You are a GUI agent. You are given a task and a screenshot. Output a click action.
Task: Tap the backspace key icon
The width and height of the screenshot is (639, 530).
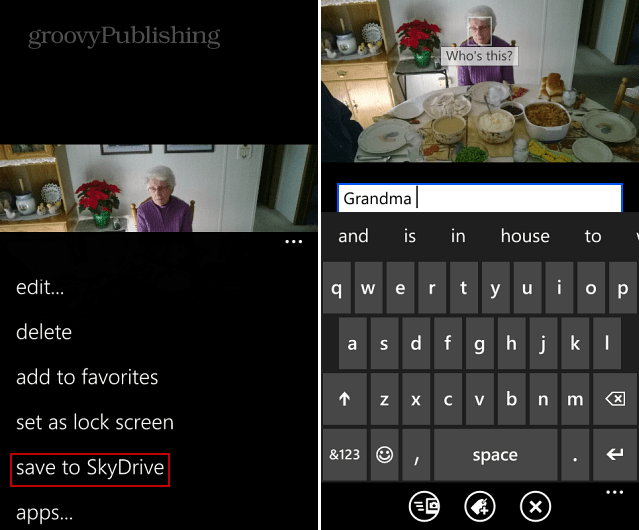coord(615,399)
